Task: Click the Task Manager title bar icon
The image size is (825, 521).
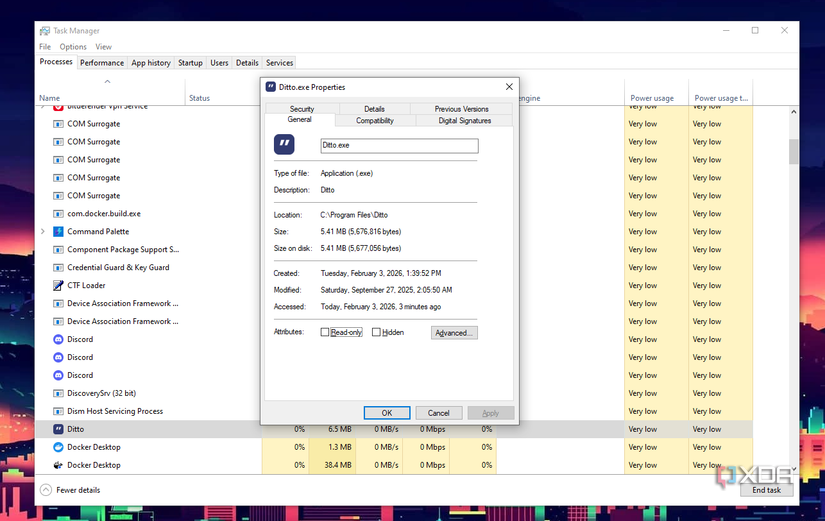Action: pos(45,31)
